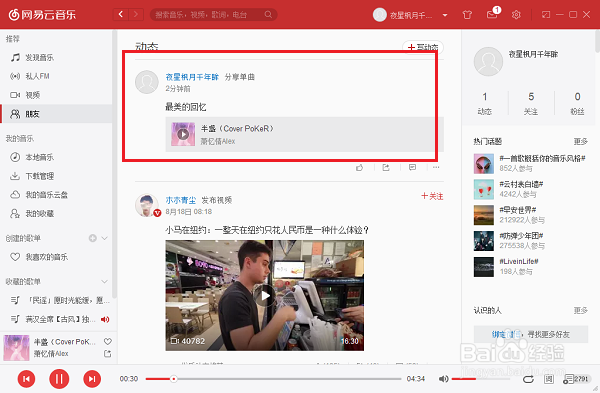Like the 最美的回忆 post
Image resolution: width=600 pixels, height=393 pixels.
point(359,167)
